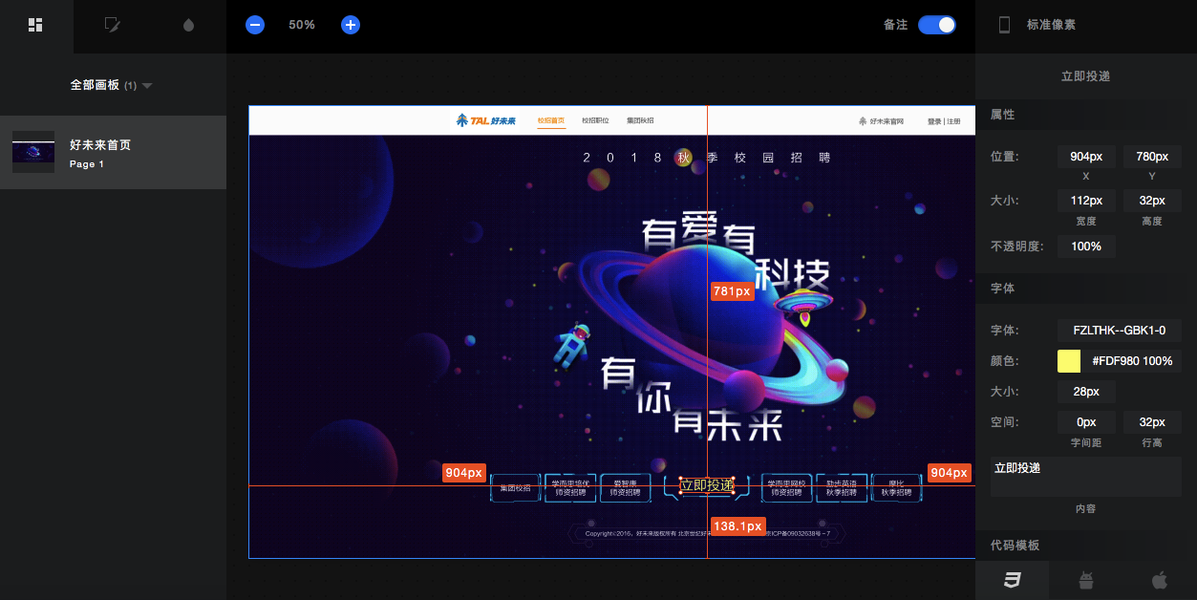This screenshot has height=600, width=1197.
Task: Select the 有爱有科技 slogan text
Action: [734, 250]
